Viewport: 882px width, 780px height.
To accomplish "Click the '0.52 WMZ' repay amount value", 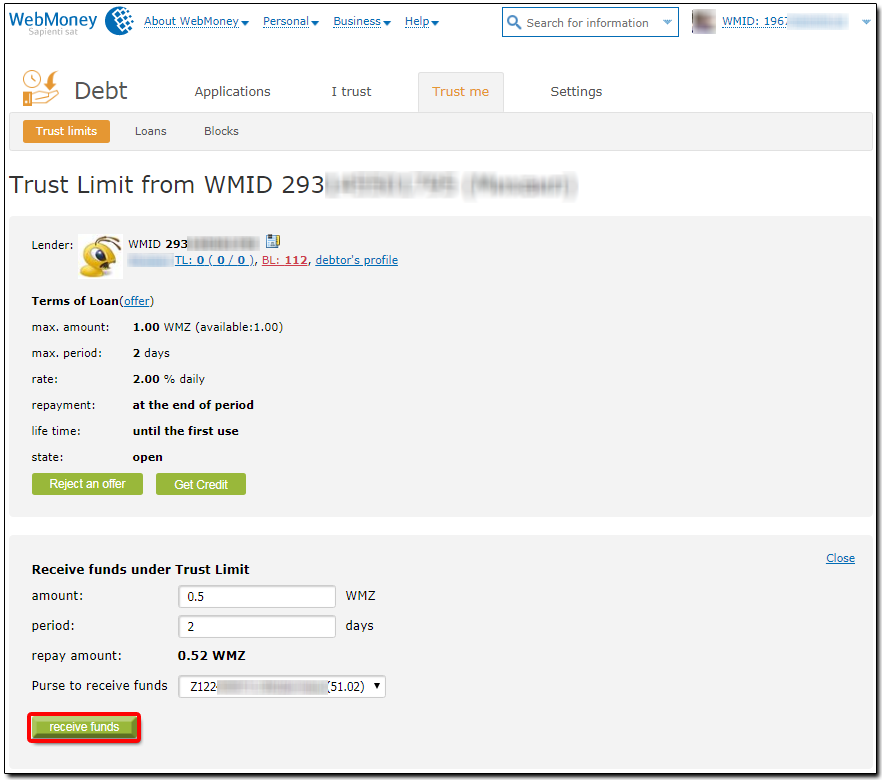I will coord(212,656).
